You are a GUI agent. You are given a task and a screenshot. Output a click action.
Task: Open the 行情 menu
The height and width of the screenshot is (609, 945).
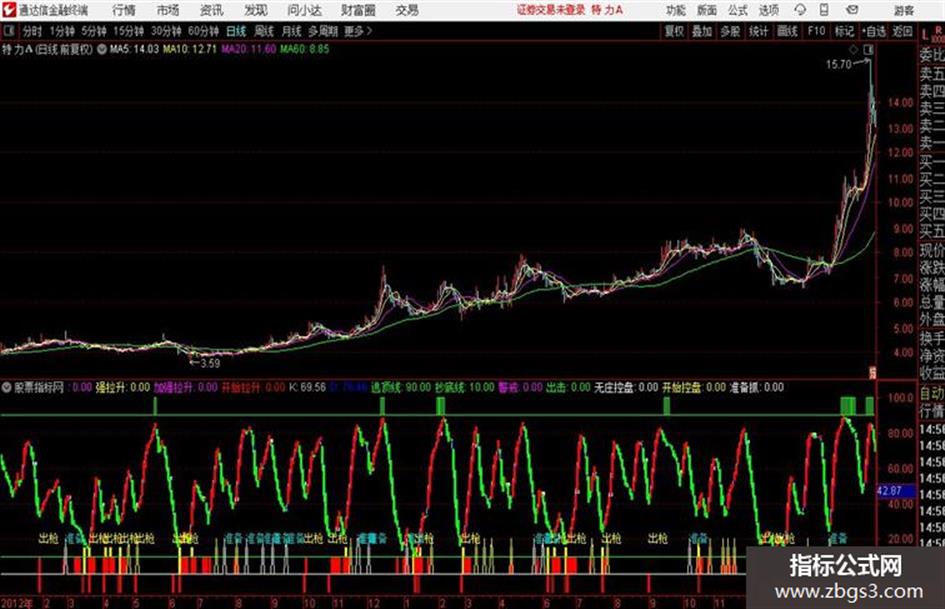[124, 10]
